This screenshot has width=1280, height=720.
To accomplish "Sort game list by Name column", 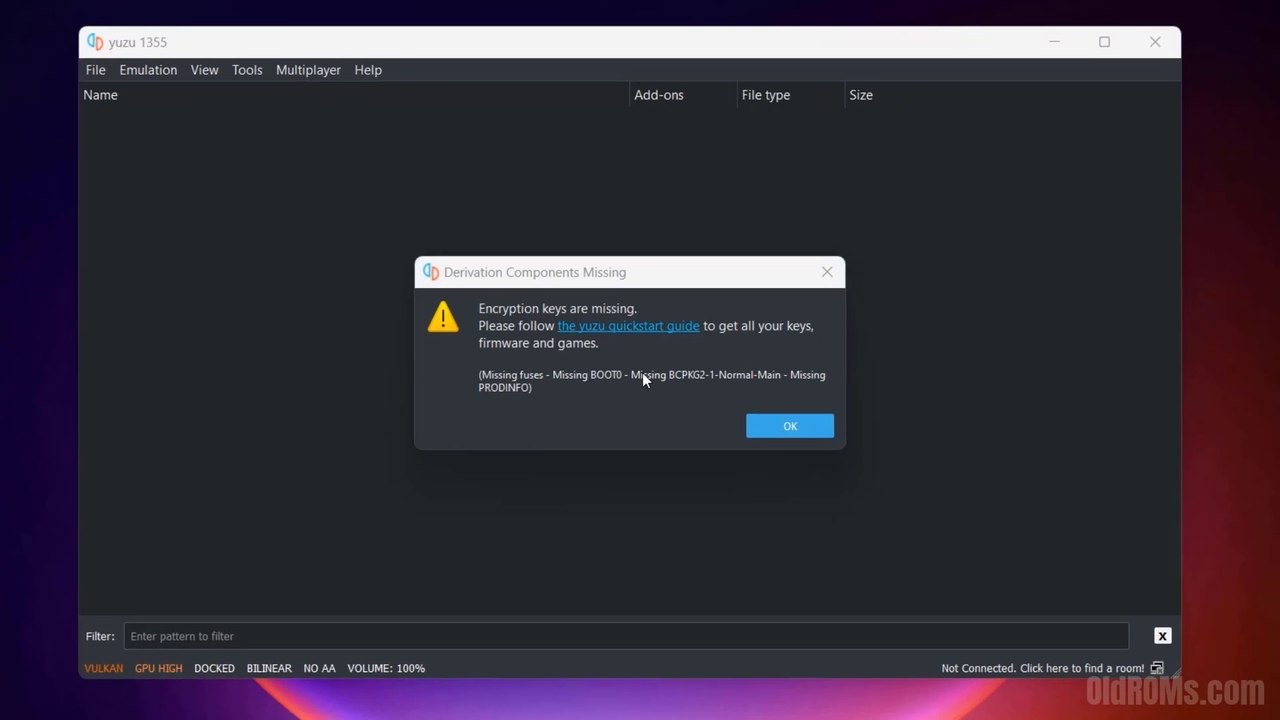I will click(354, 95).
